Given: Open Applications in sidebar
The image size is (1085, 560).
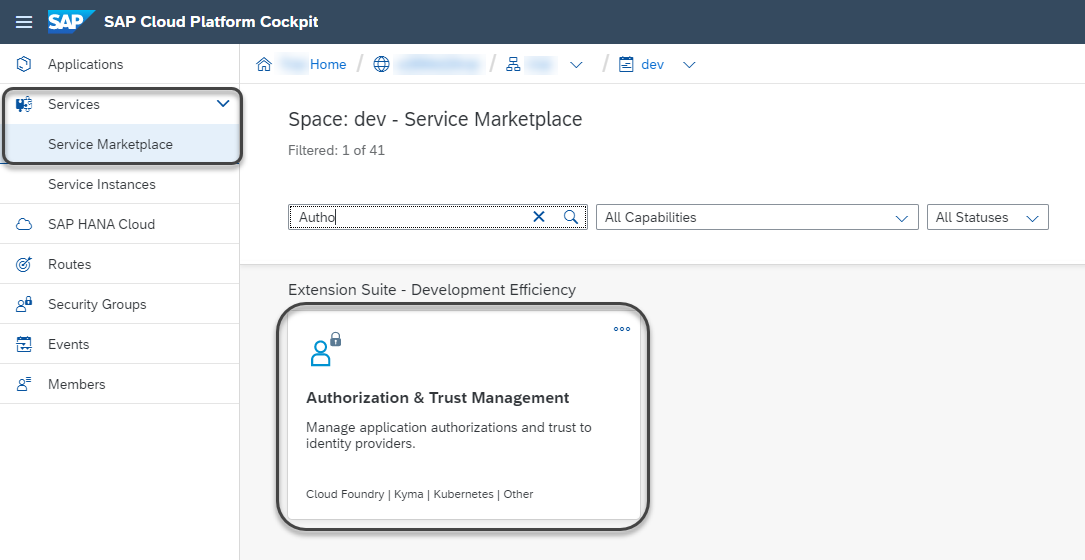Looking at the screenshot, I should click(x=120, y=64).
